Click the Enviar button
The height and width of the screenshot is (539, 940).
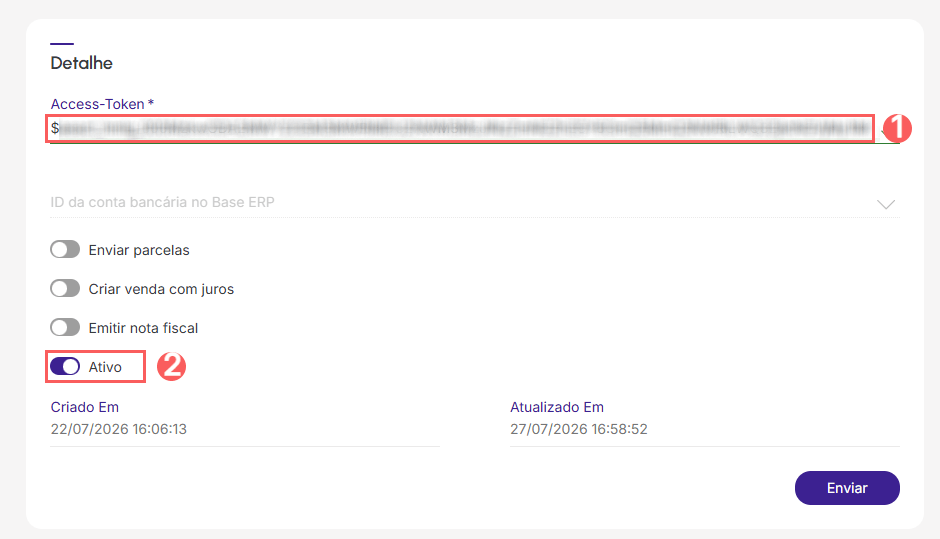coord(847,488)
